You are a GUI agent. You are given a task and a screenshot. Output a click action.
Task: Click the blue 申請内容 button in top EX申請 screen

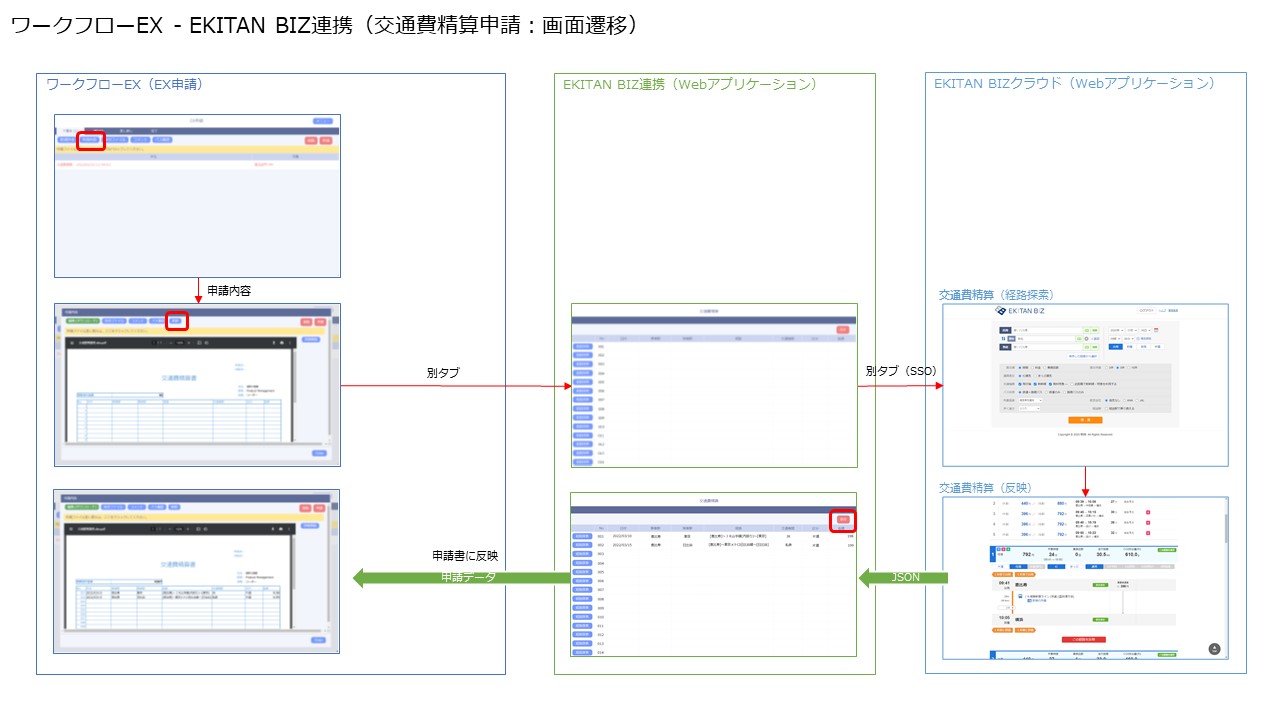pyautogui.click(x=90, y=139)
